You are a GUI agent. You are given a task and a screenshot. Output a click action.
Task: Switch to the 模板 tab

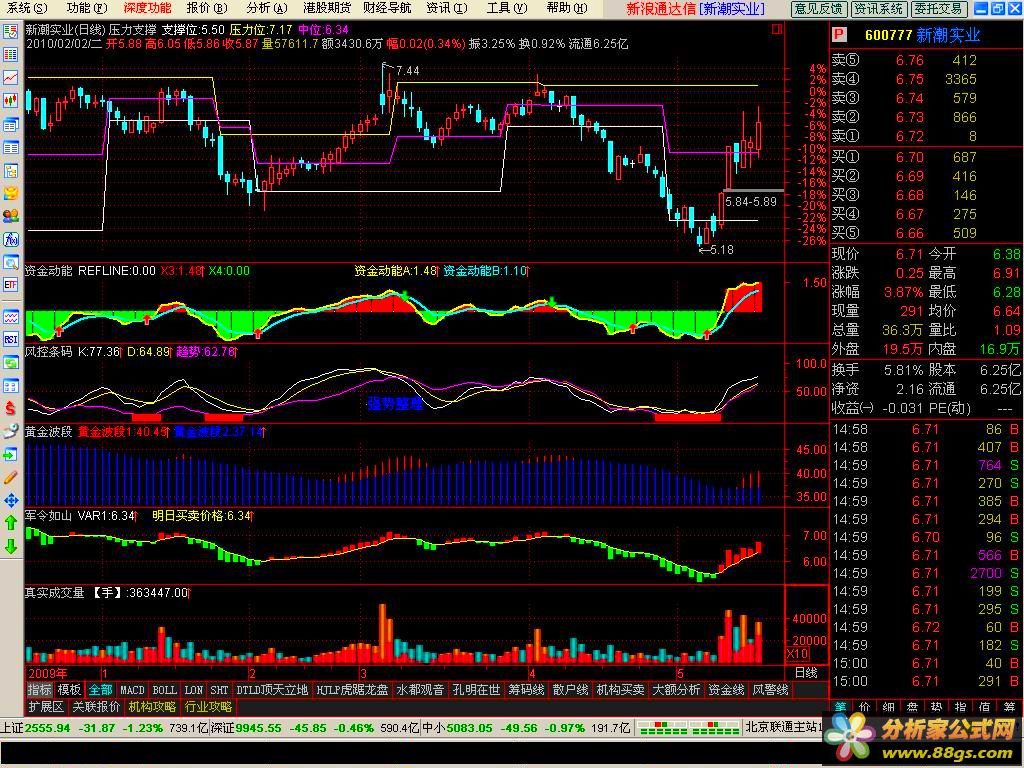pyautogui.click(x=69, y=690)
